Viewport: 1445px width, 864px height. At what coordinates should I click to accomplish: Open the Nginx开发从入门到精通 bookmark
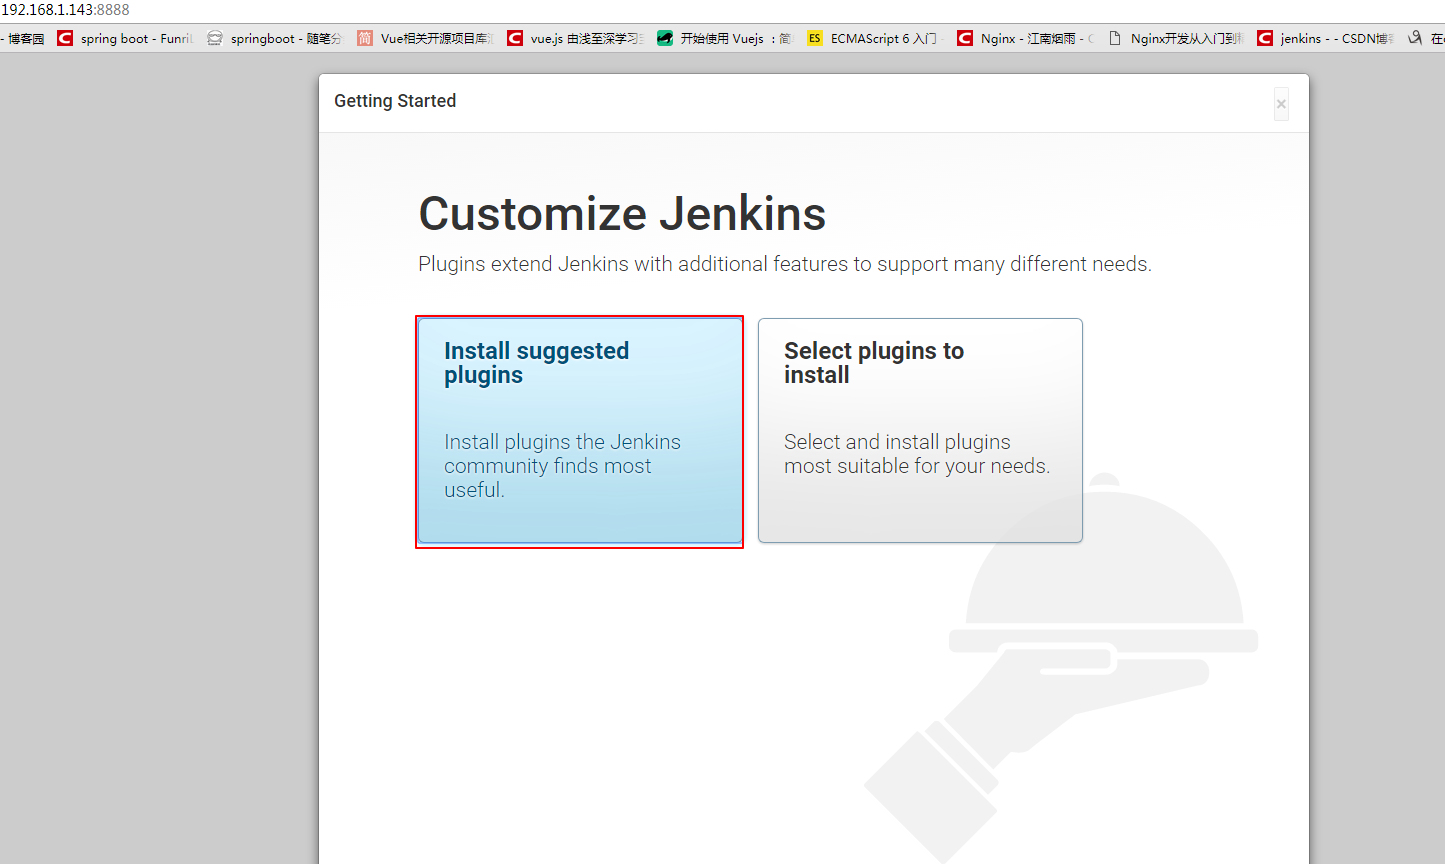pos(1175,38)
